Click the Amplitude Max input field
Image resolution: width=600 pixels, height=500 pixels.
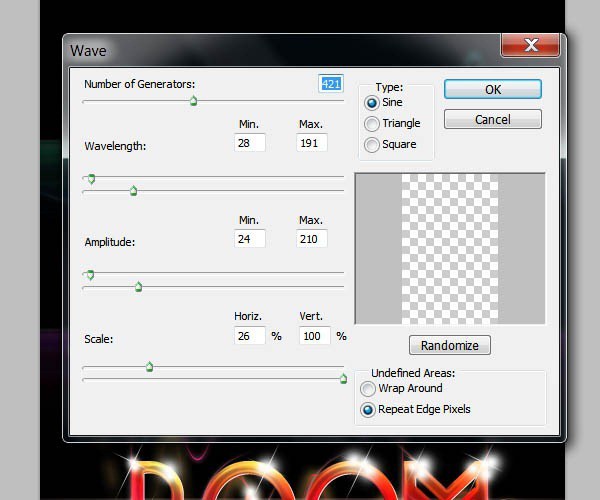click(311, 239)
